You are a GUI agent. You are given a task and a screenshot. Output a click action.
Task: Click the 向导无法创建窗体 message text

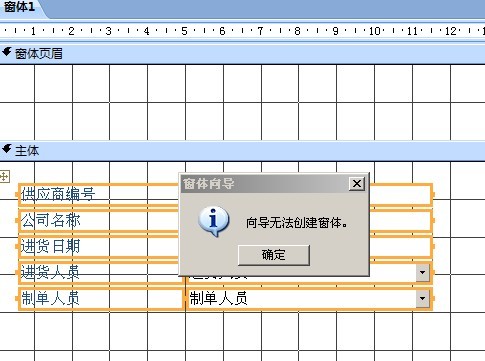tap(297, 223)
